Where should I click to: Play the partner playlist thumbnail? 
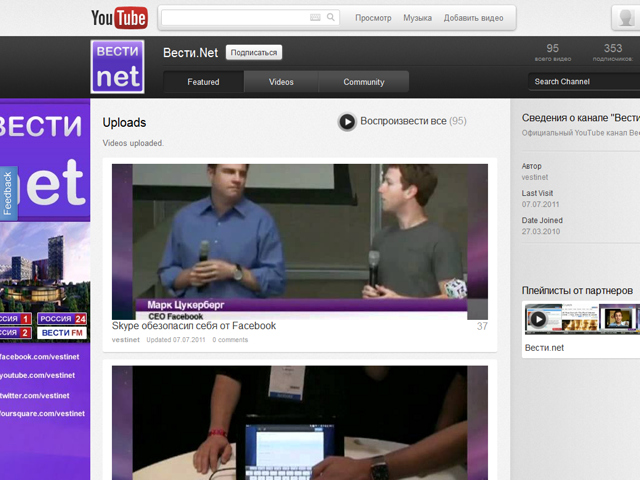tap(581, 318)
